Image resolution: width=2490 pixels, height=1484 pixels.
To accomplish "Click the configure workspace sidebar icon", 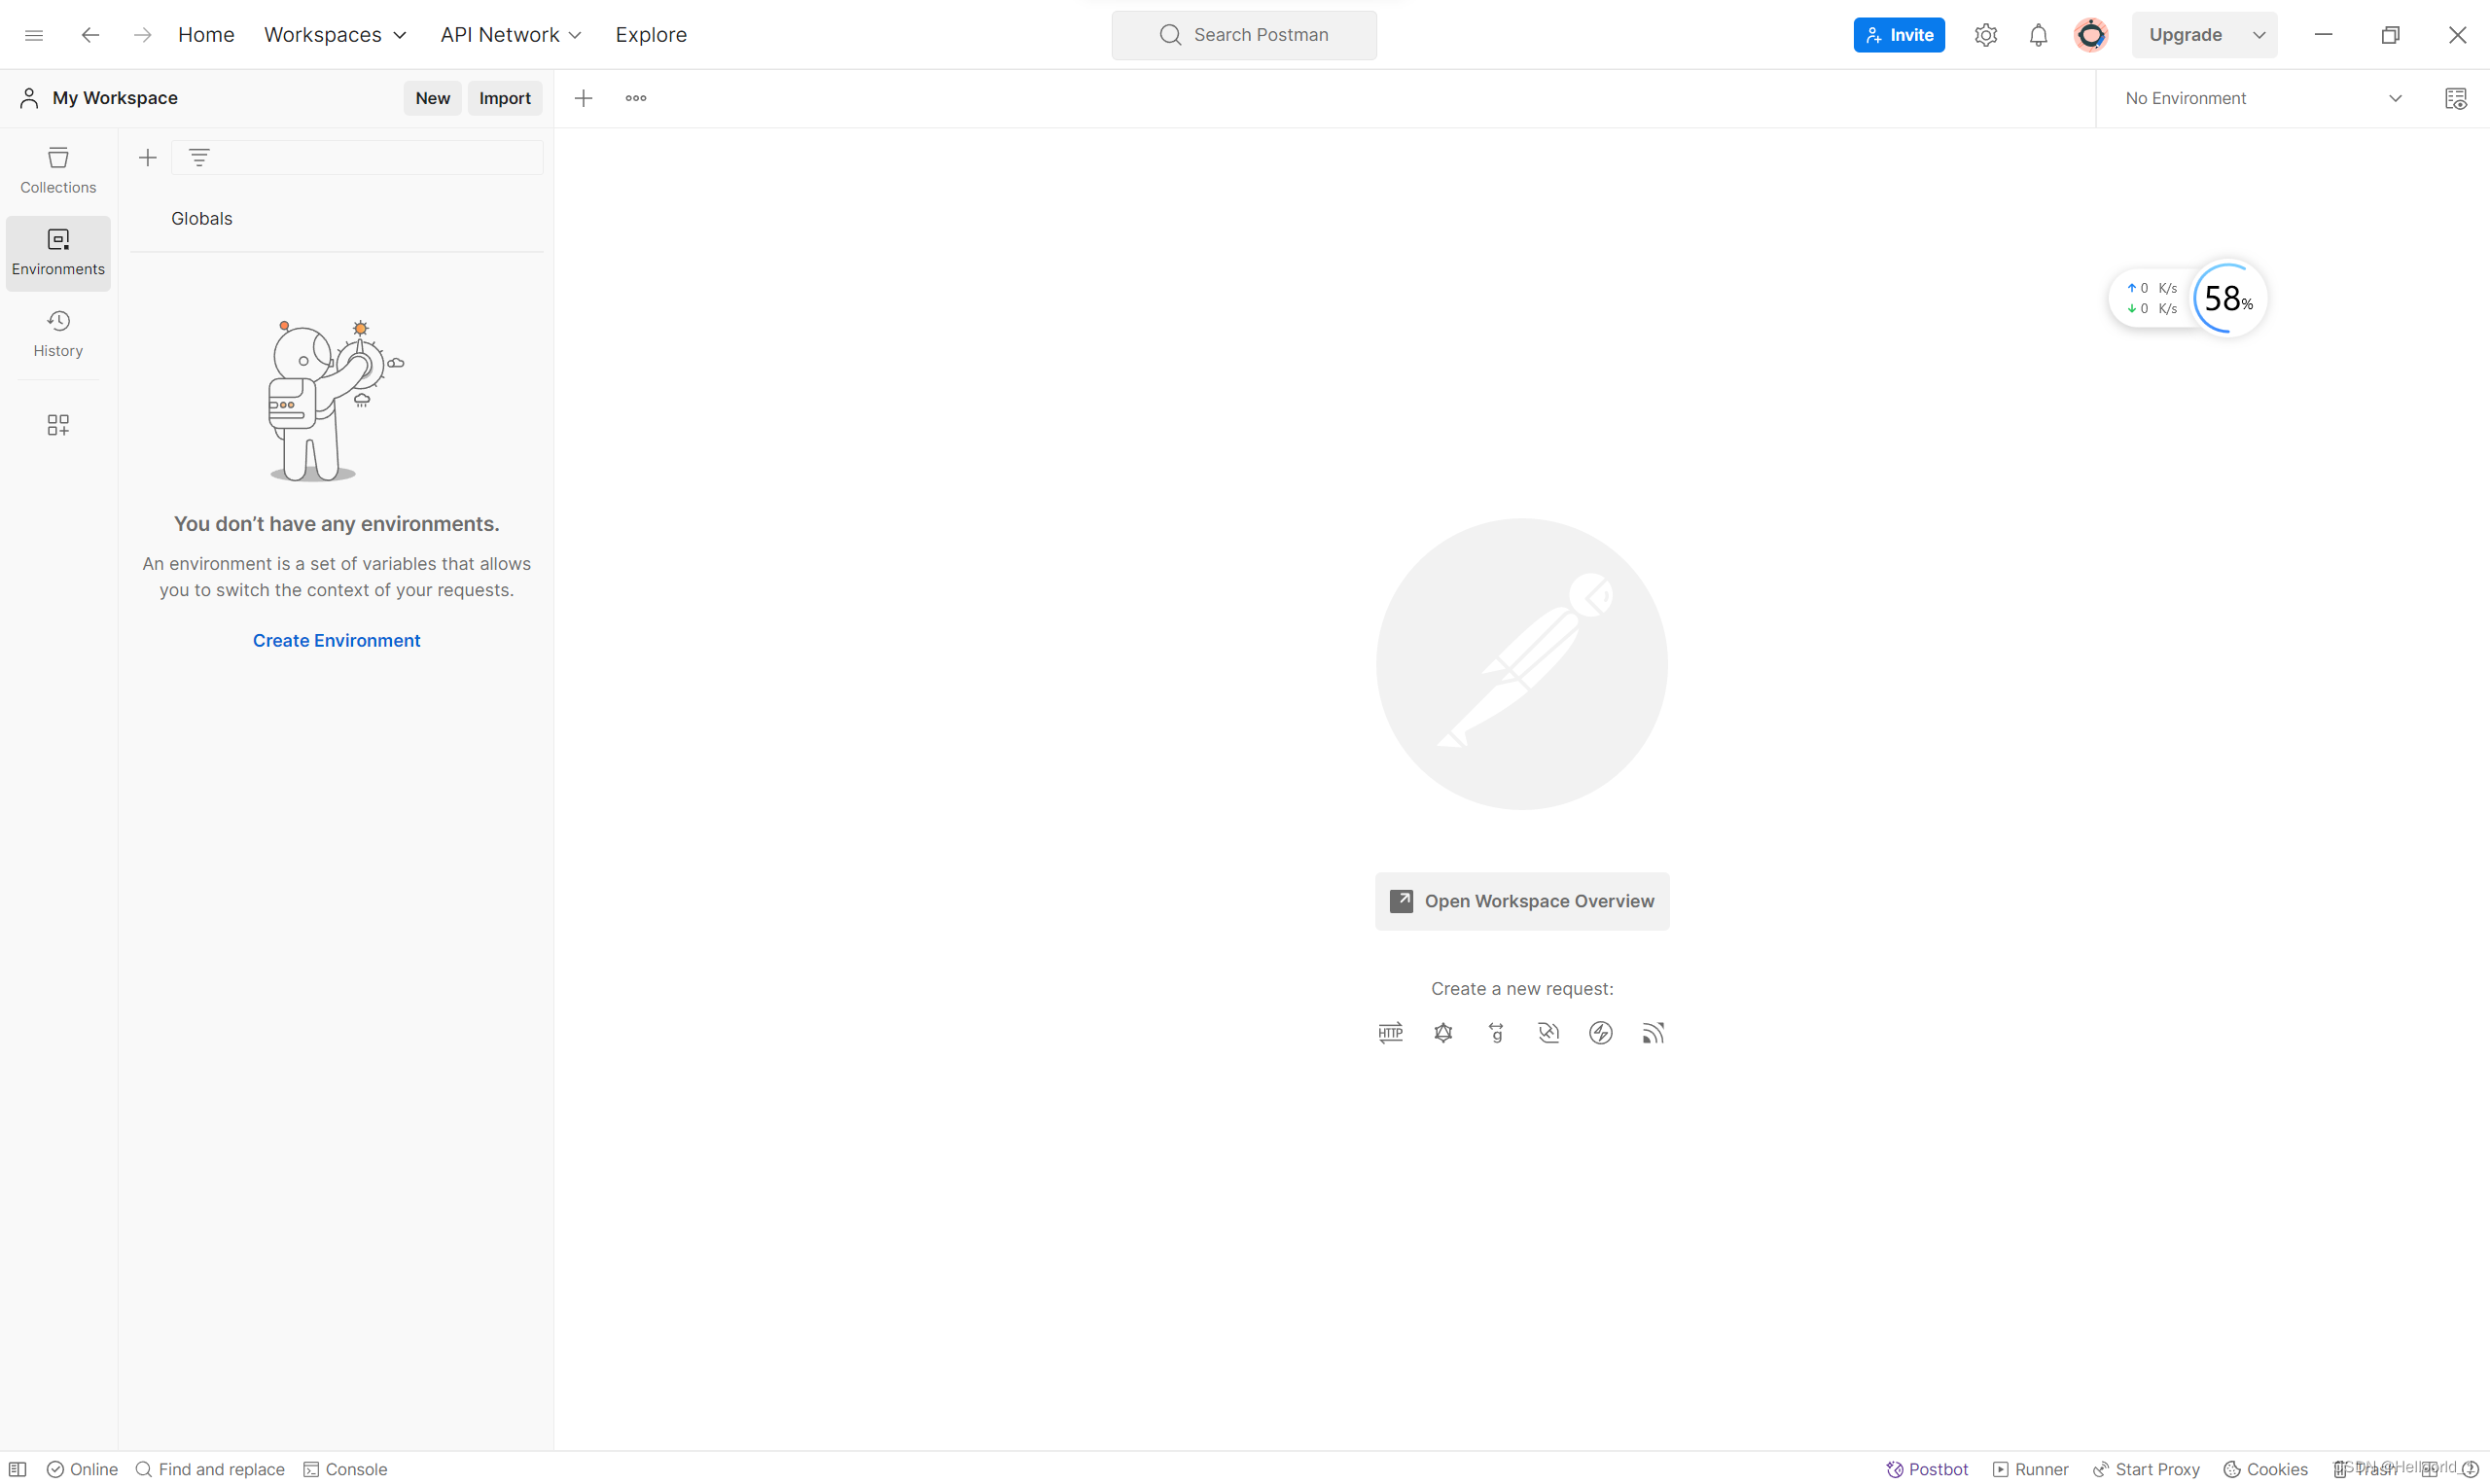I will [58, 425].
